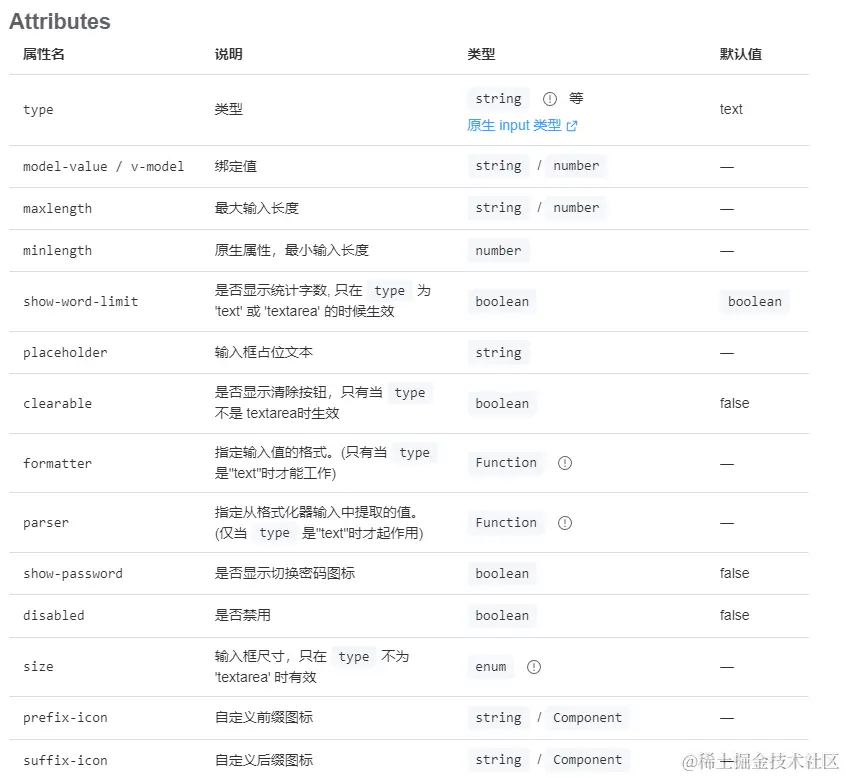Image resolution: width=846 pixels, height=778 pixels.
Task: Click the external-link icon after 原生 input 类型
Action: [x=572, y=126]
